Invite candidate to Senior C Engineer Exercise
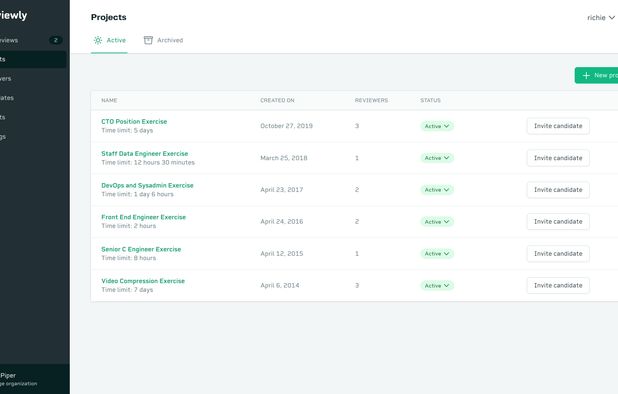Screen dimensions: 618x394 [x=558, y=254]
